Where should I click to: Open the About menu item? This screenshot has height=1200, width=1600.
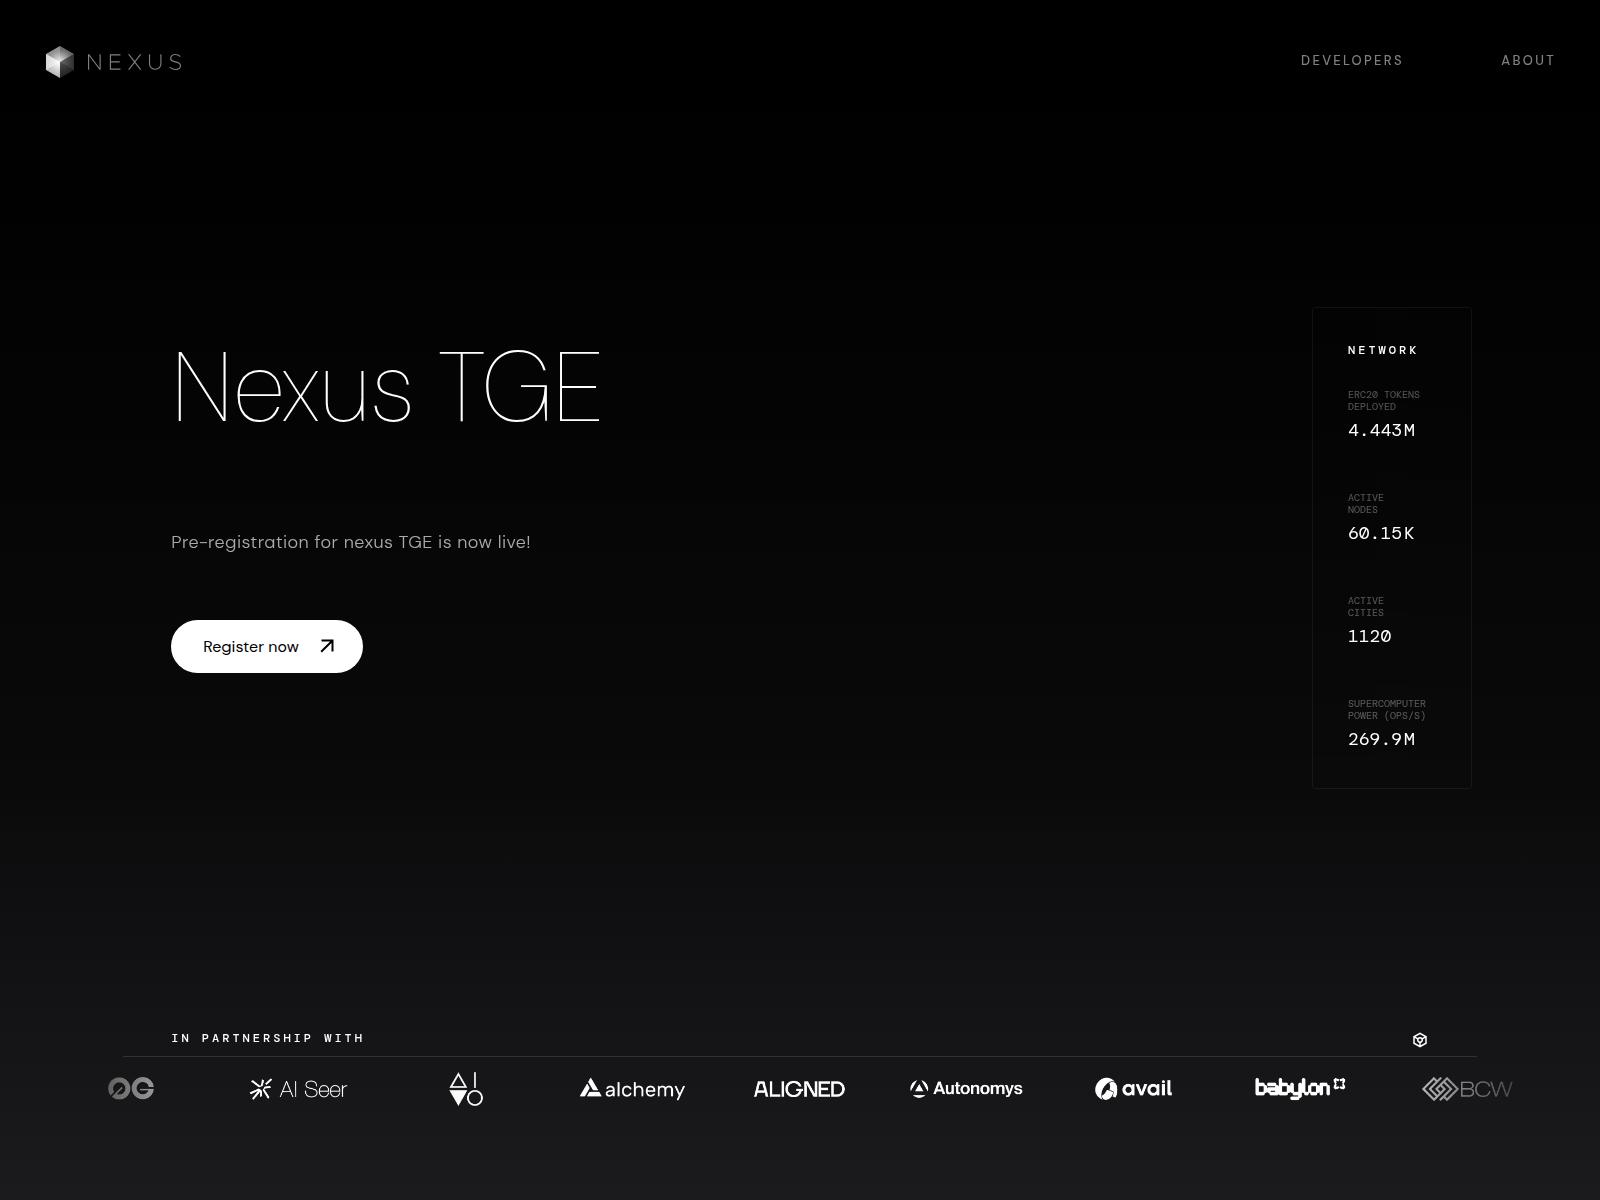pos(1527,60)
